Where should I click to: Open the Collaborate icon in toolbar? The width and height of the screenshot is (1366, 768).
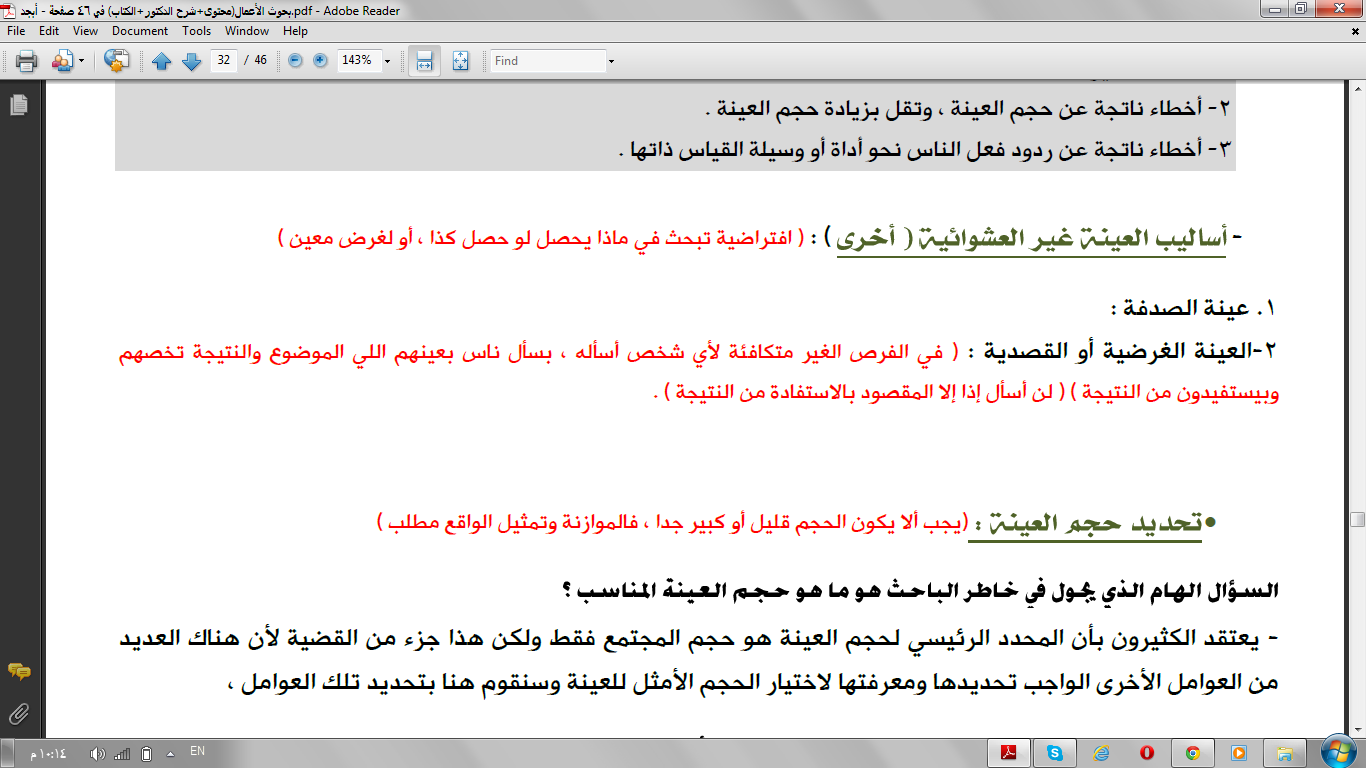click(x=62, y=61)
